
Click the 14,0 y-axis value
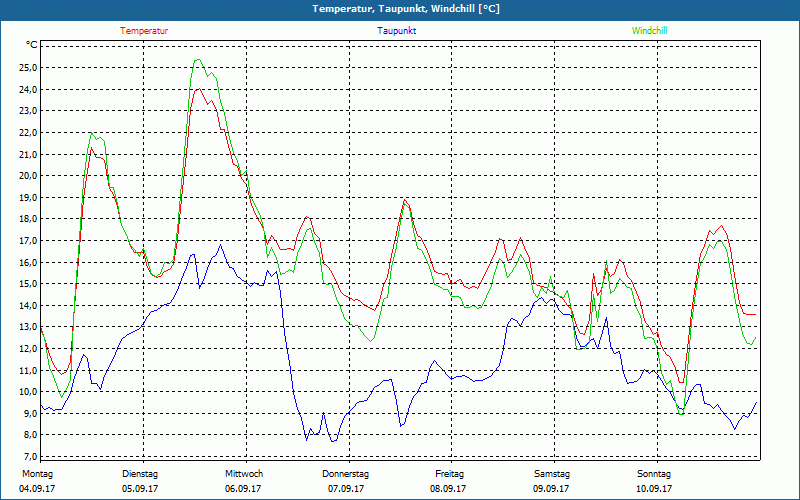pyautogui.click(x=28, y=305)
